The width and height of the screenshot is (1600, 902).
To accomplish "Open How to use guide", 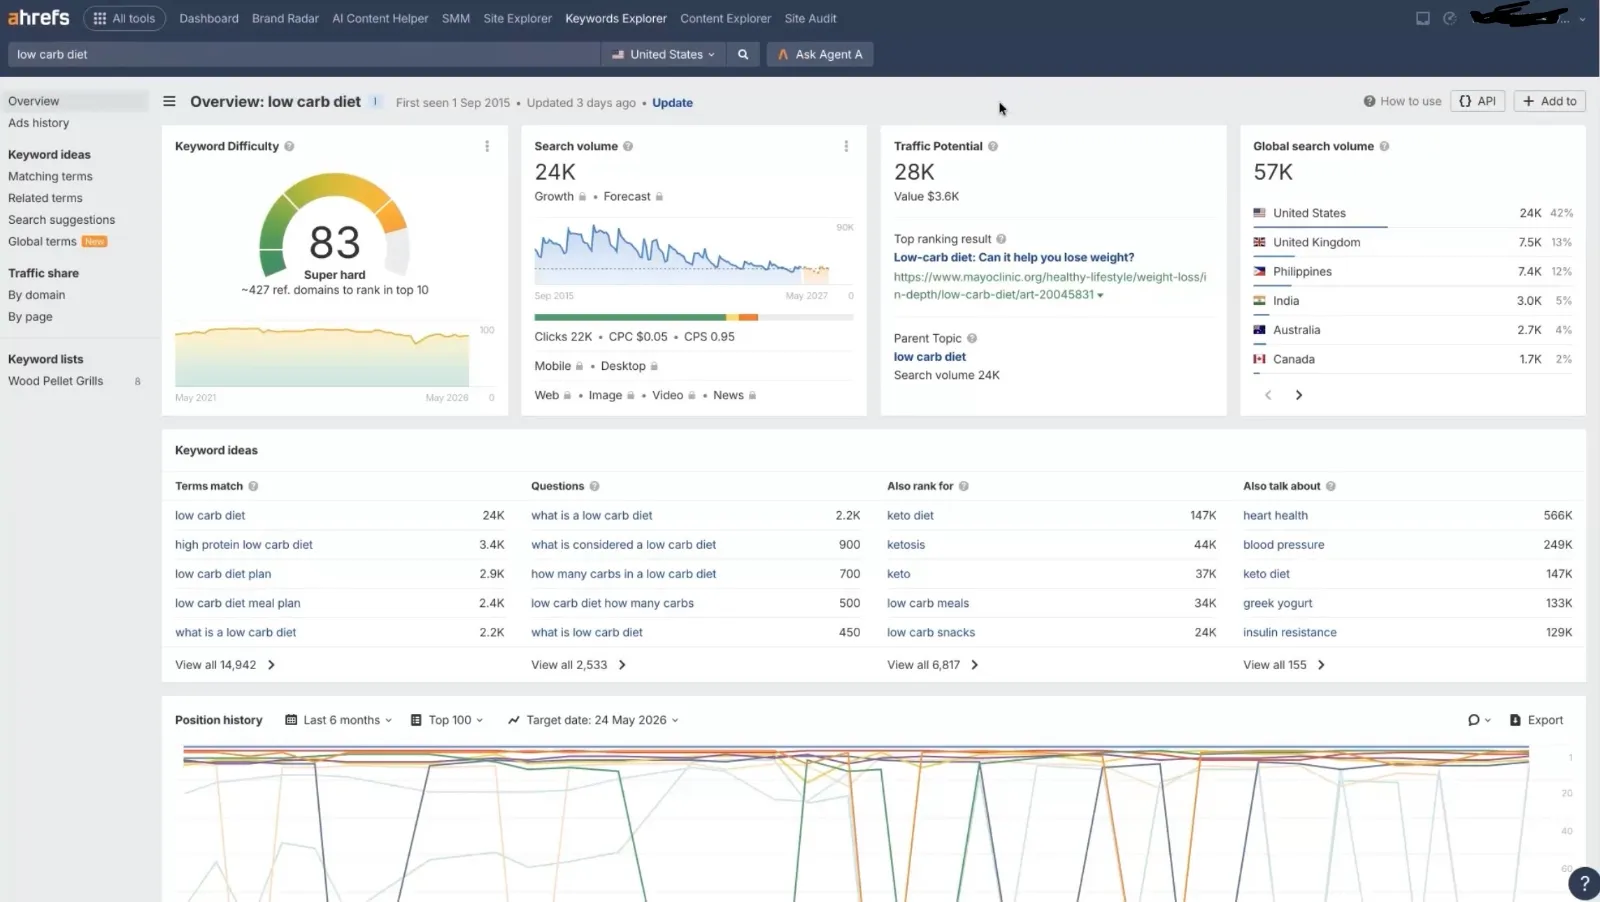I will click(x=1402, y=101).
